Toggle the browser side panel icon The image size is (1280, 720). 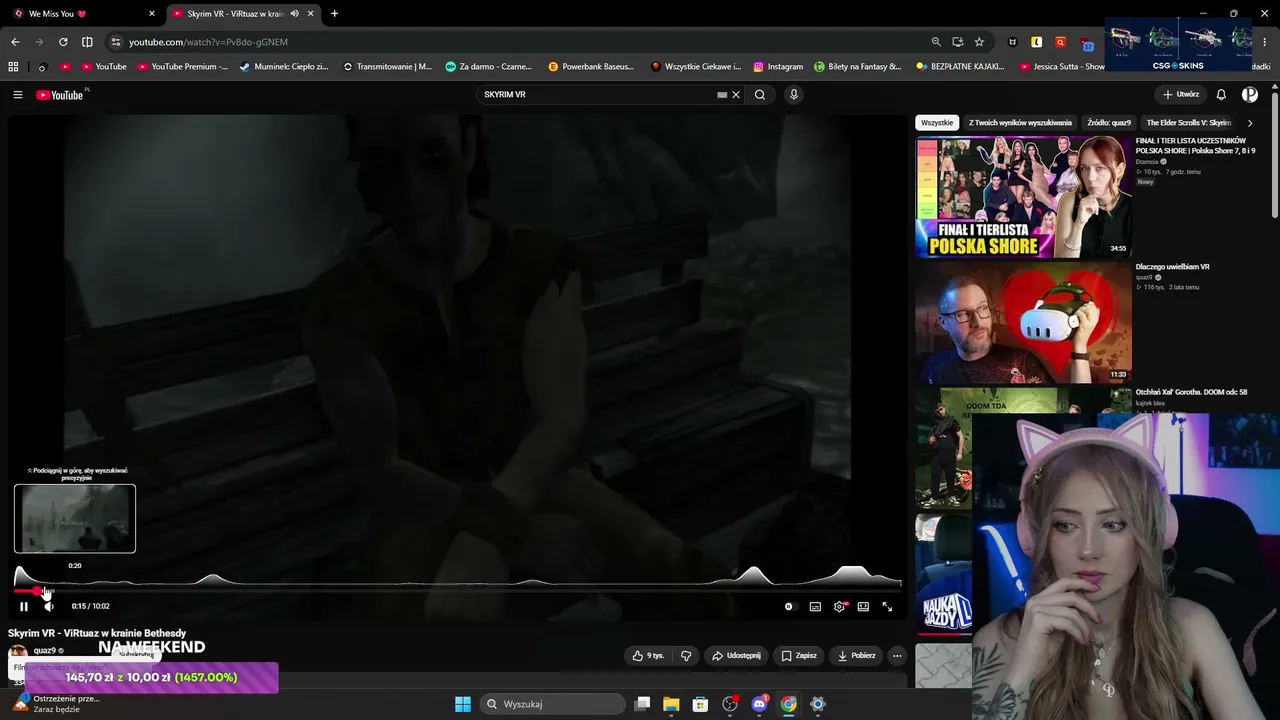point(87,42)
